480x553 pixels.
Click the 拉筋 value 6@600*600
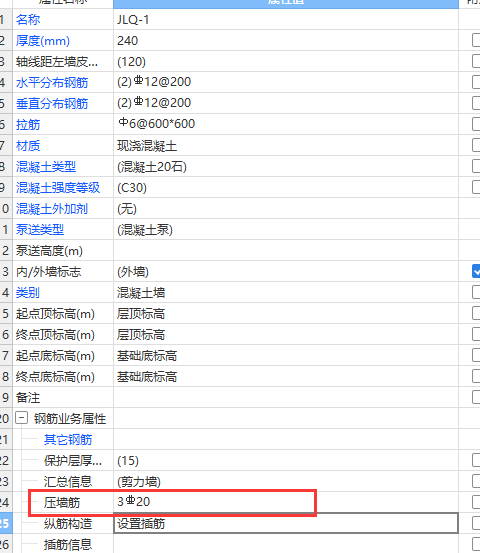pyautogui.click(x=156, y=124)
